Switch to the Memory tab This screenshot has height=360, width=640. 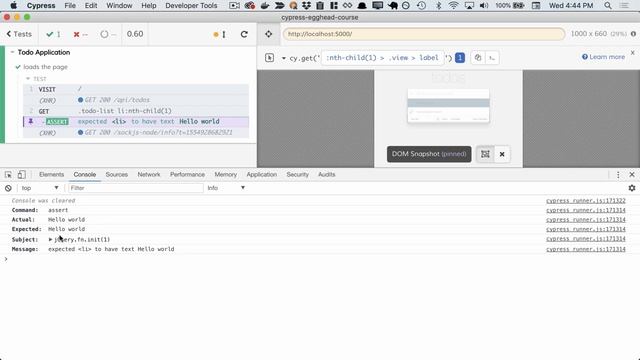pos(226,175)
